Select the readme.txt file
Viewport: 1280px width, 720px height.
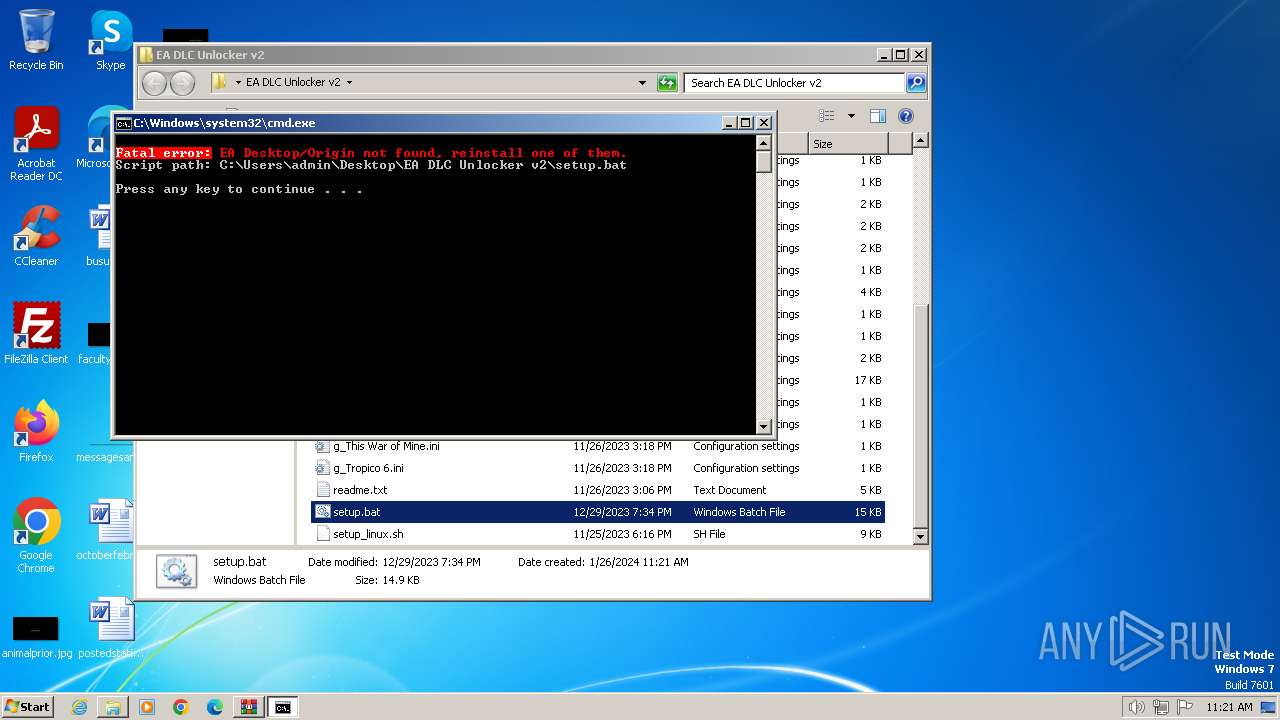[360, 490]
